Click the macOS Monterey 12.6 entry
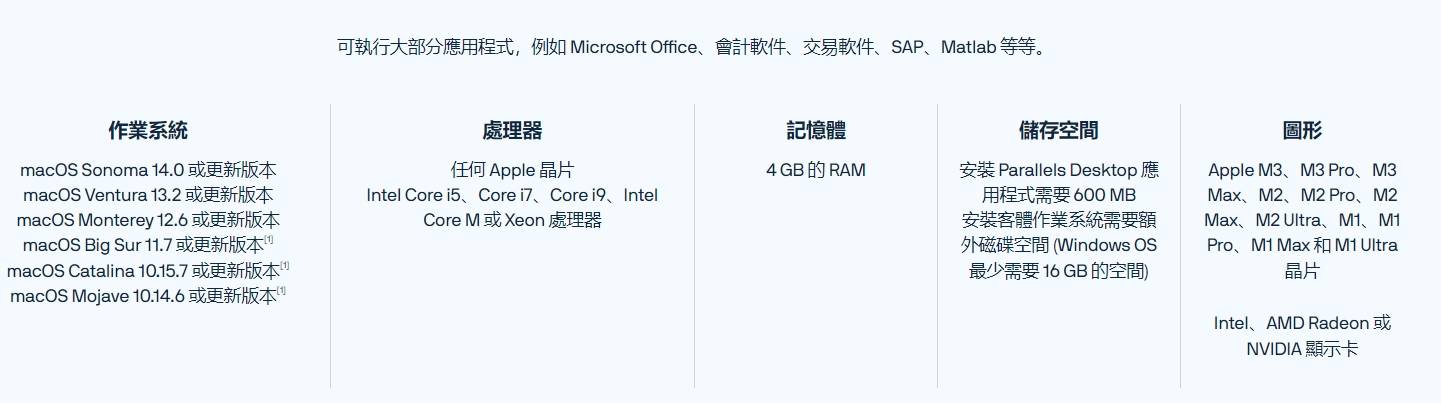This screenshot has width=1441, height=403. (148, 220)
